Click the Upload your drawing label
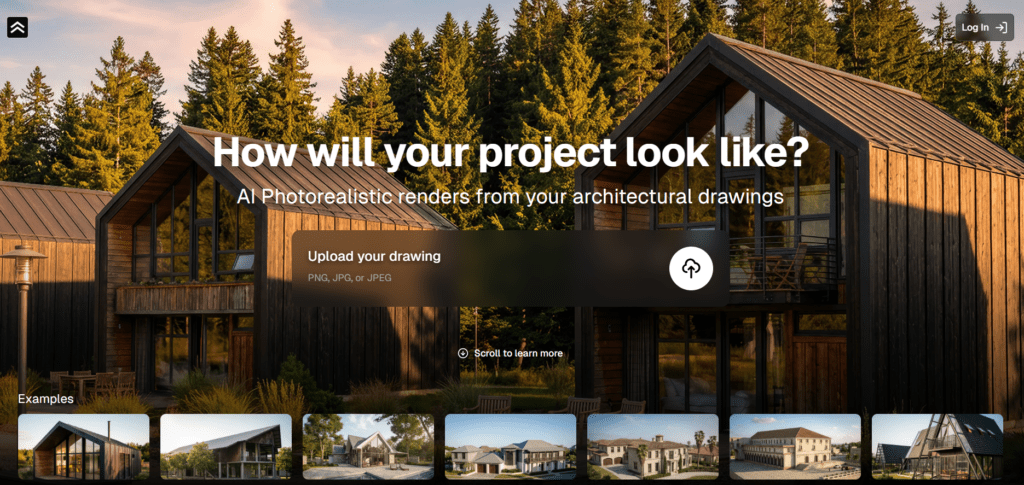 pyautogui.click(x=374, y=257)
